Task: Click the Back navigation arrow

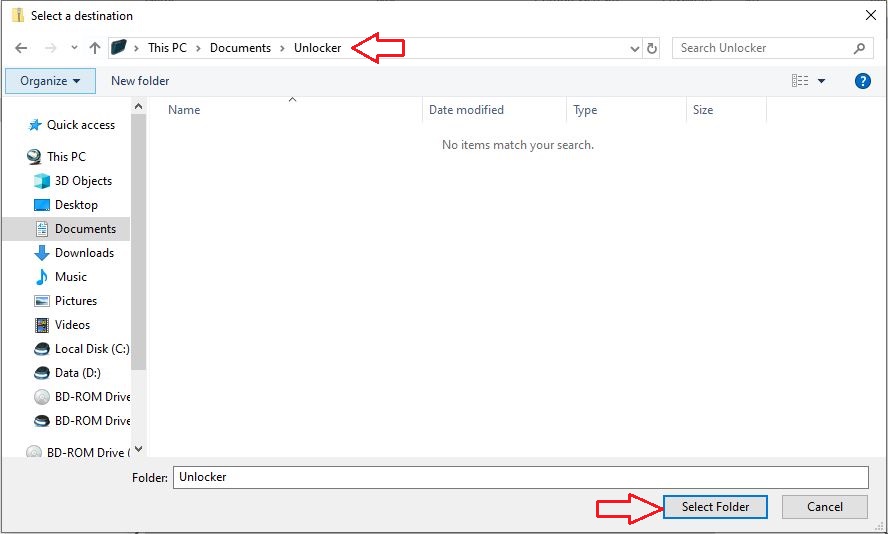Action: [x=21, y=48]
